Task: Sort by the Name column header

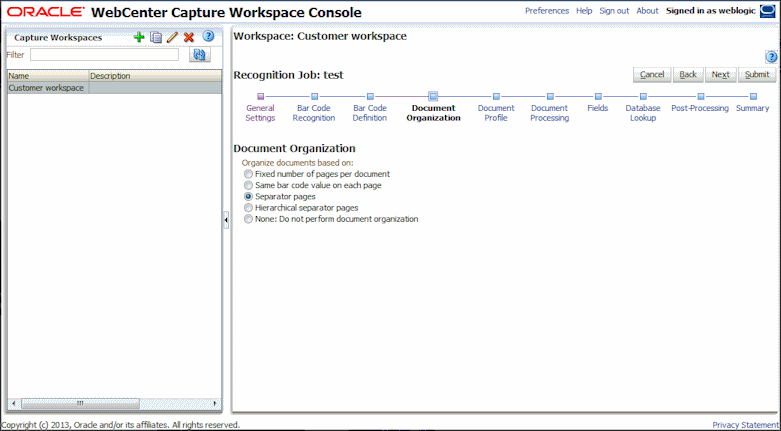Action: (48, 76)
